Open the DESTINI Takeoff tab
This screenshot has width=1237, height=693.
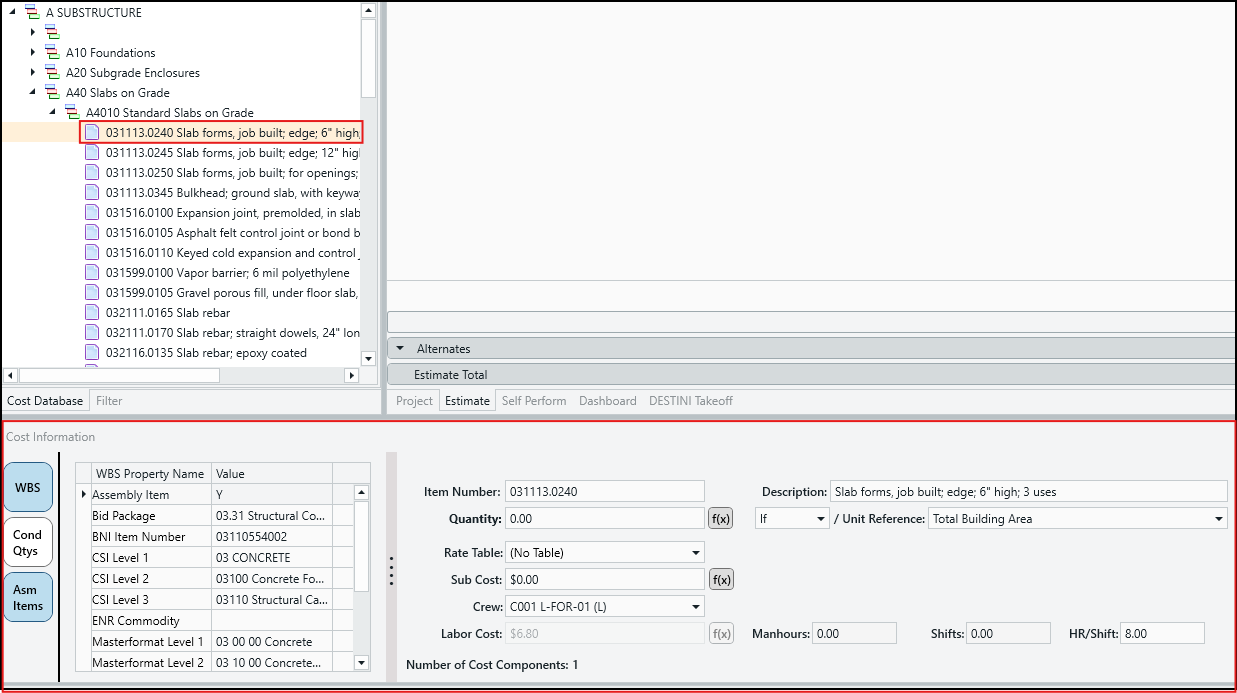click(691, 401)
